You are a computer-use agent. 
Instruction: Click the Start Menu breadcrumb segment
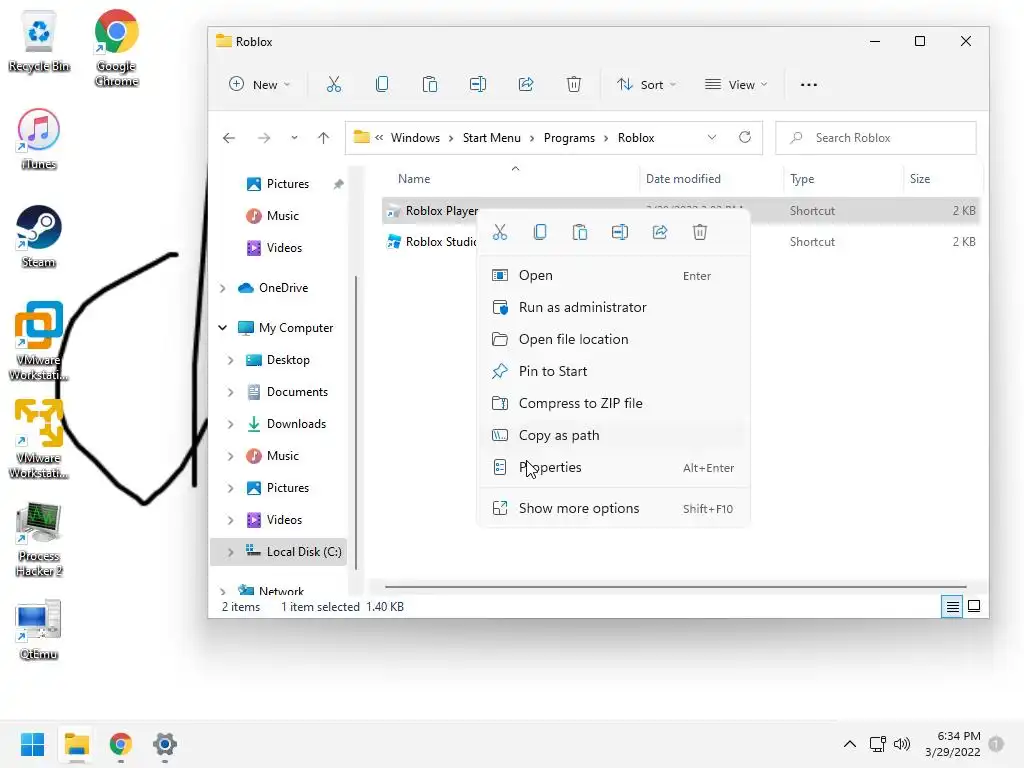coord(492,138)
